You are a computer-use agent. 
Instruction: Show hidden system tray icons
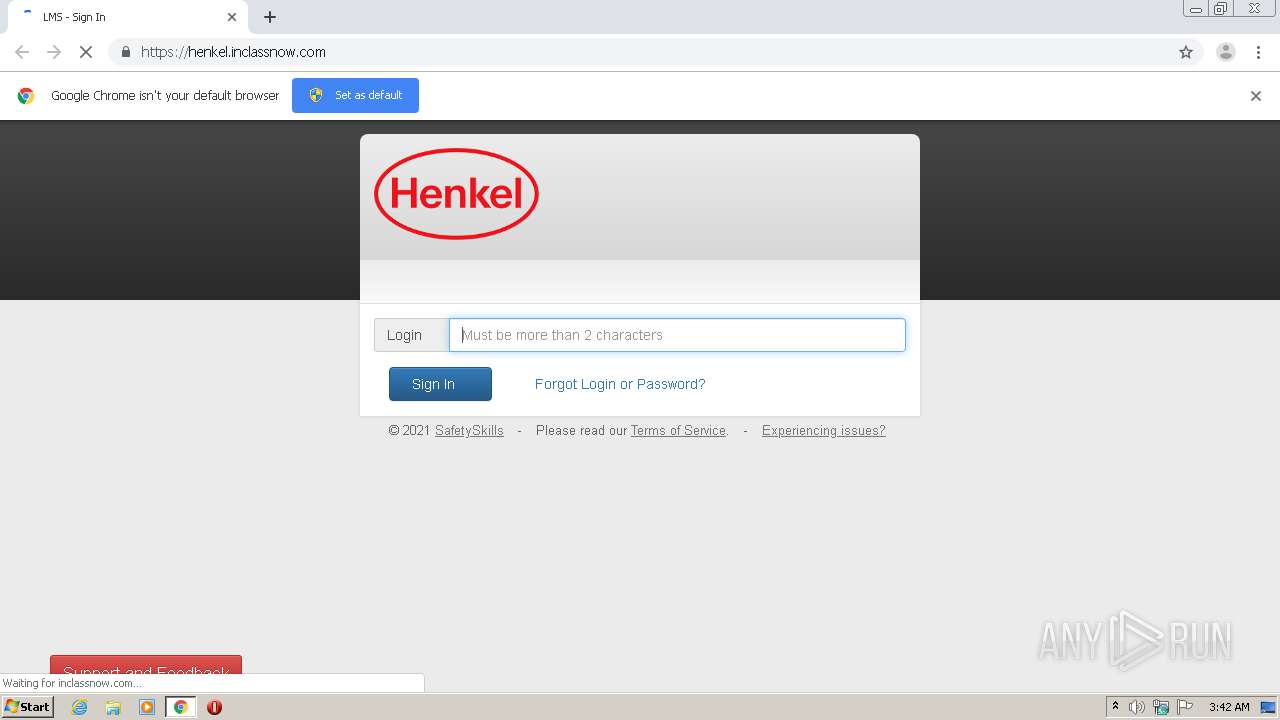tap(1115, 707)
